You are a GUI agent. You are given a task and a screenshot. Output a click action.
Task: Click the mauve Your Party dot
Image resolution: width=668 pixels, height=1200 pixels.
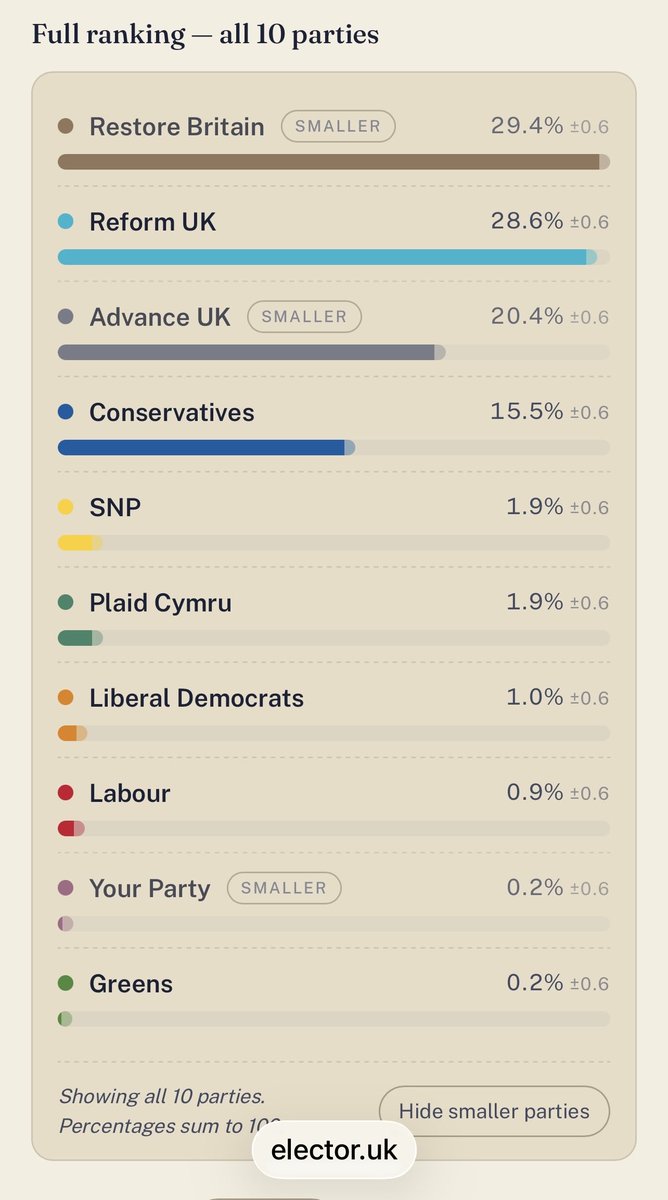pyautogui.click(x=66, y=888)
